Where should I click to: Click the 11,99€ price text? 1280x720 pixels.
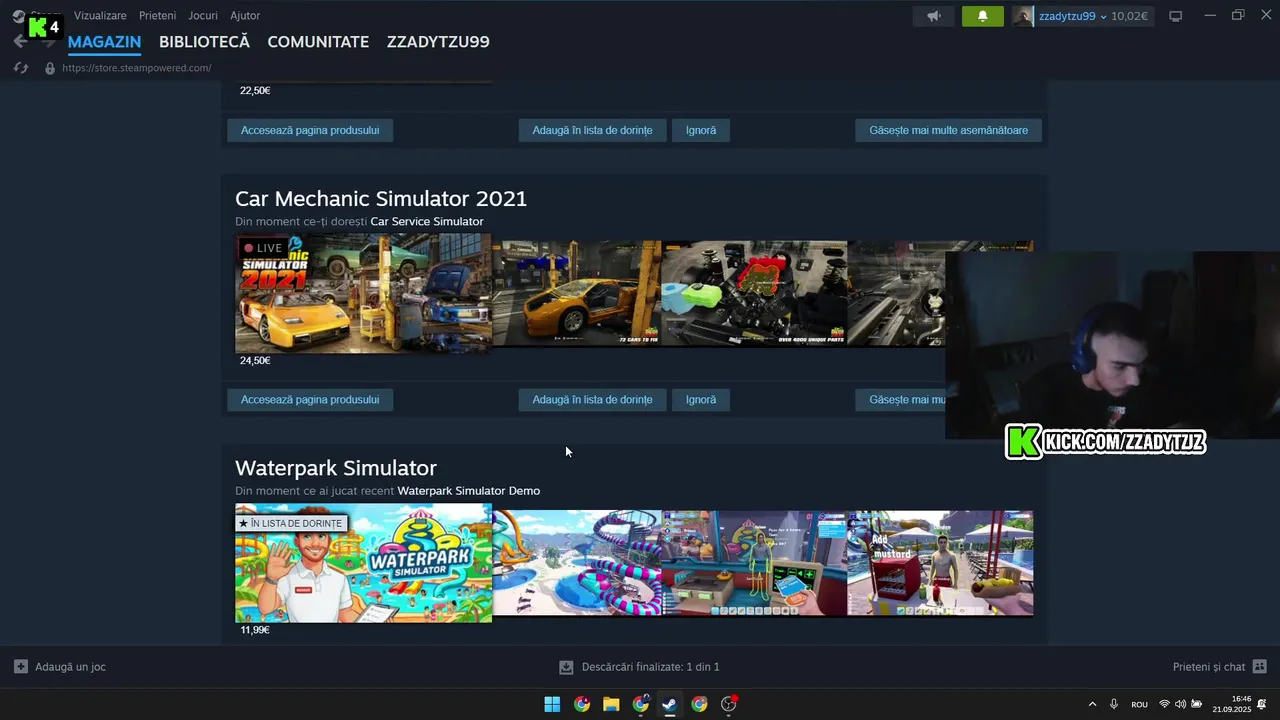click(x=255, y=630)
